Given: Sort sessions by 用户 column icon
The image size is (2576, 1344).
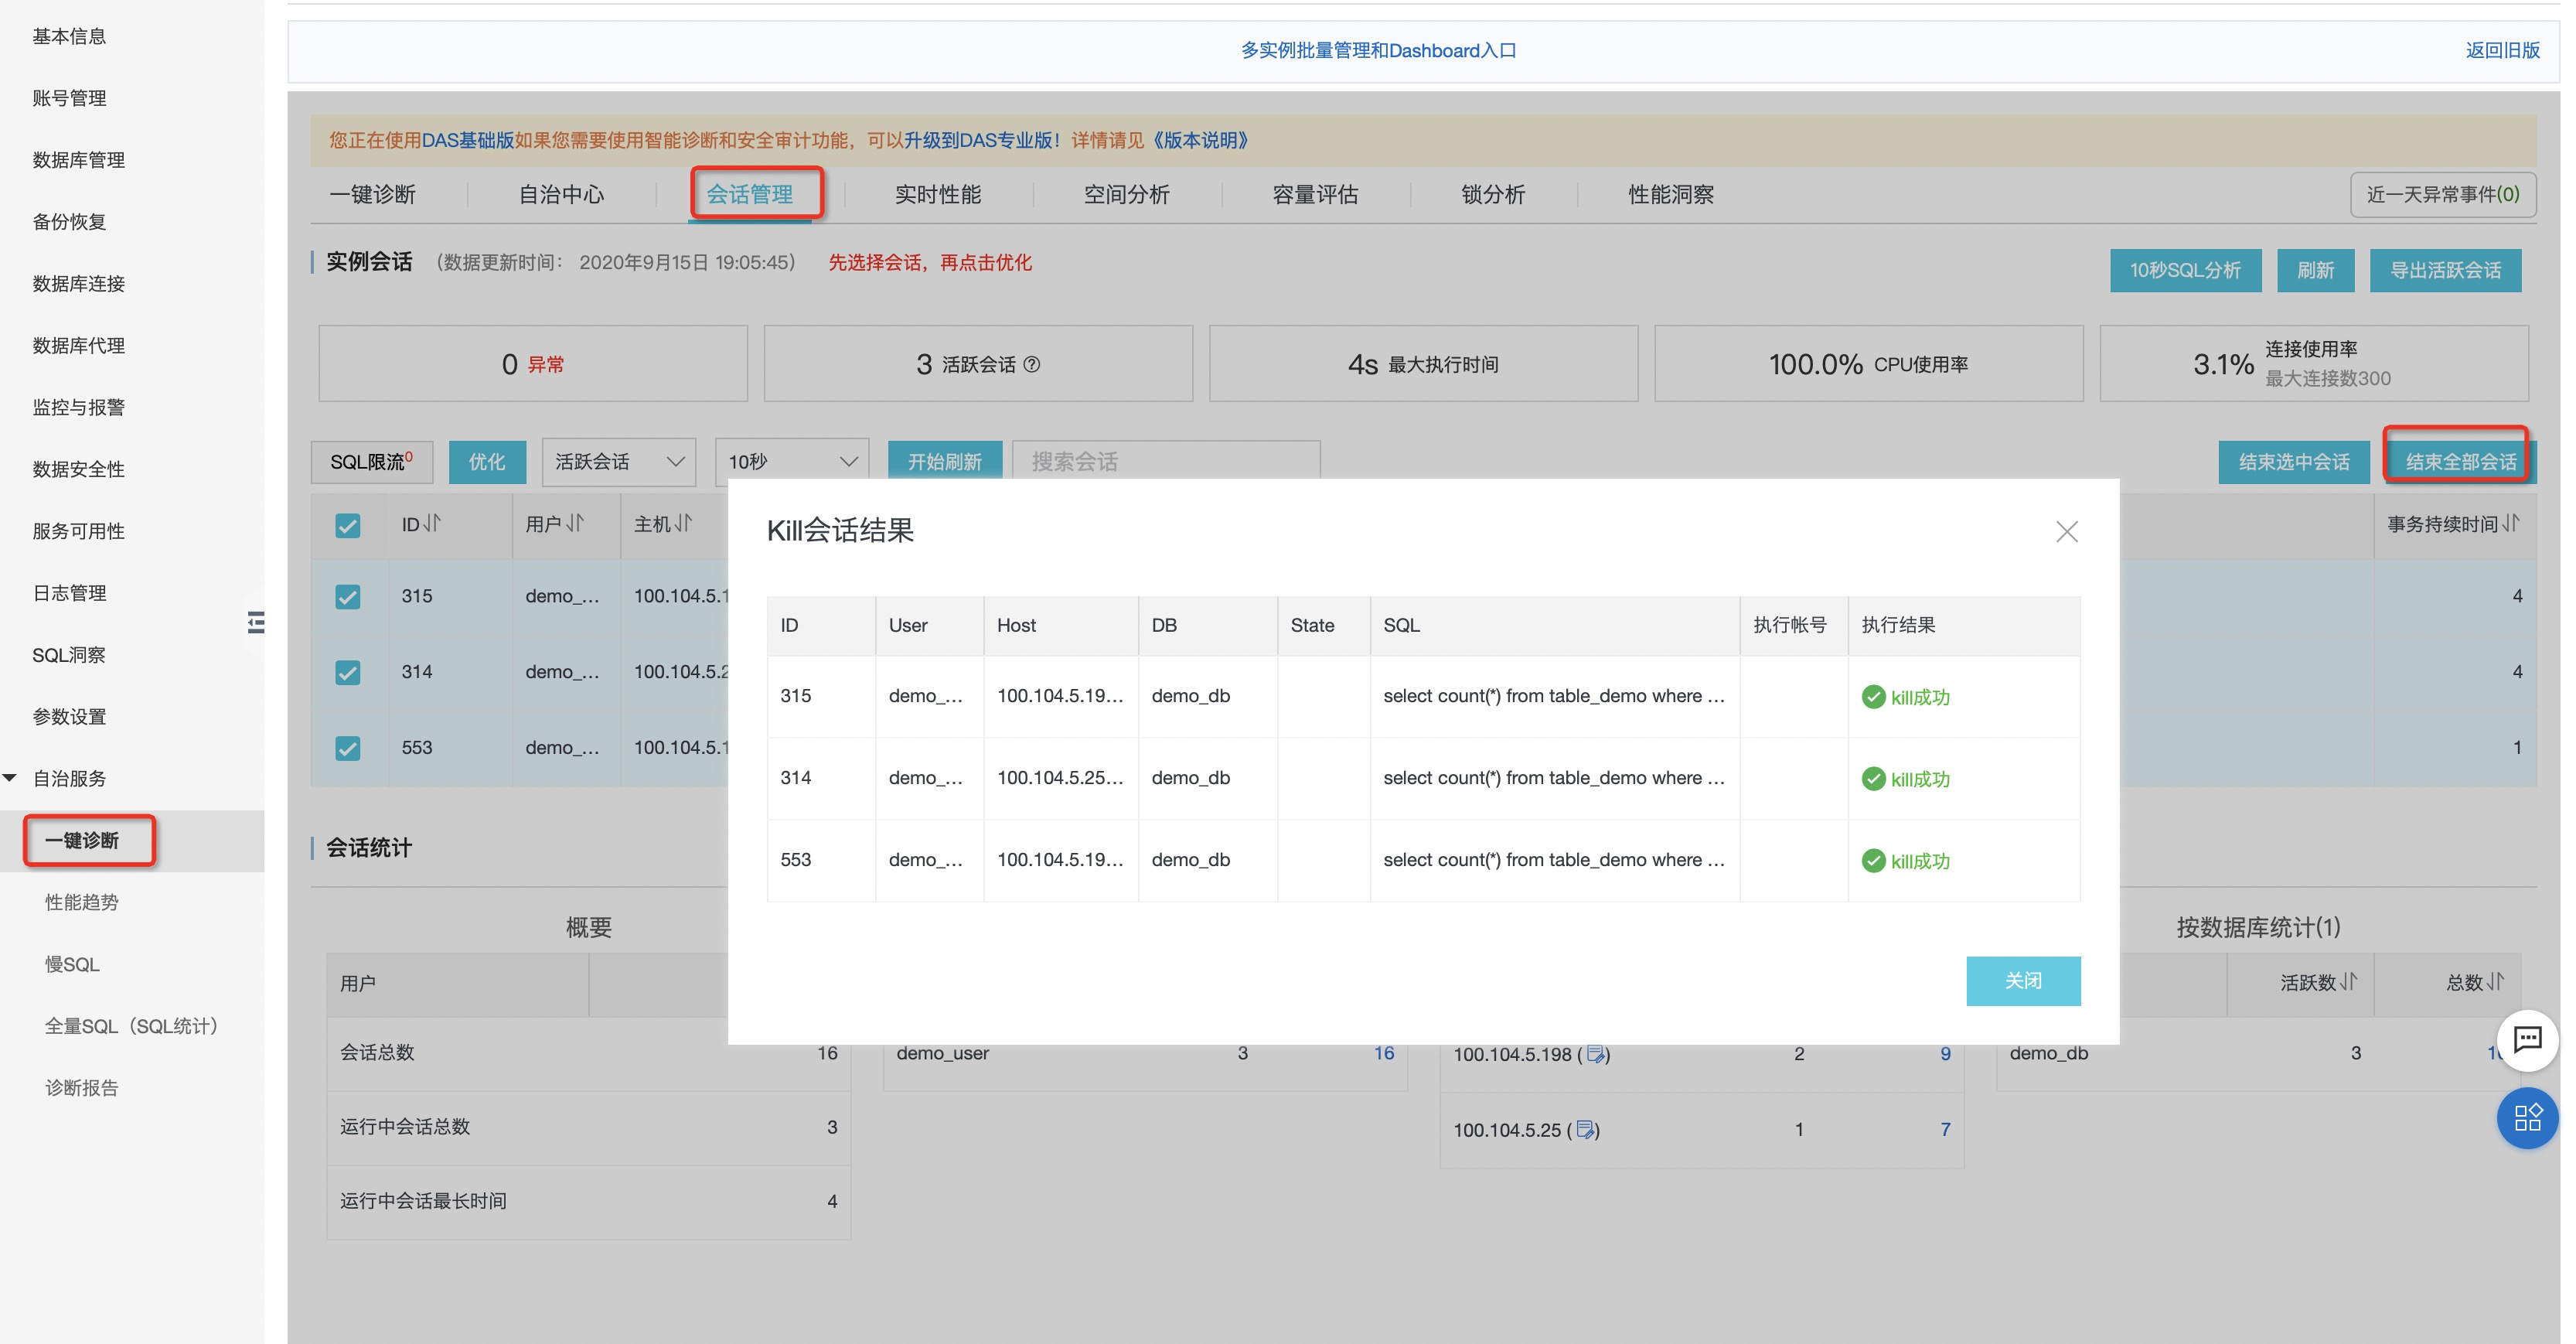Looking at the screenshot, I should point(575,523).
